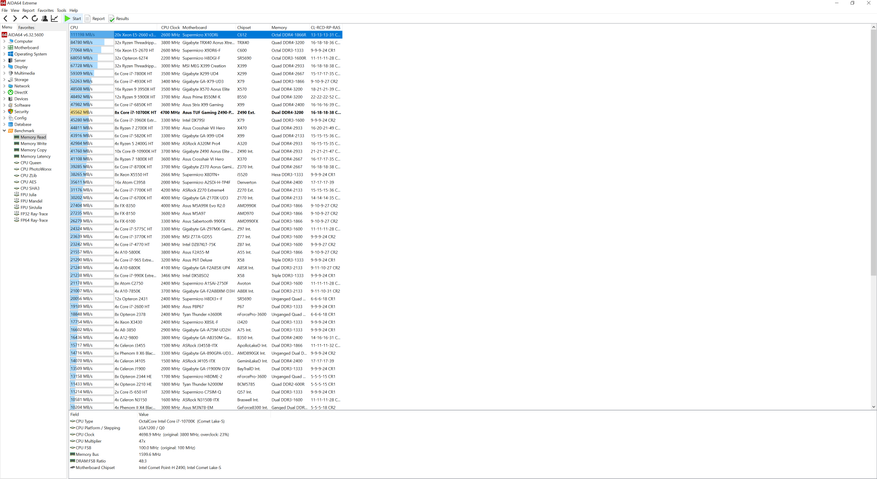Image resolution: width=877 pixels, height=479 pixels.
Task: Open the FPU Julia benchmark
Action: (x=28, y=195)
